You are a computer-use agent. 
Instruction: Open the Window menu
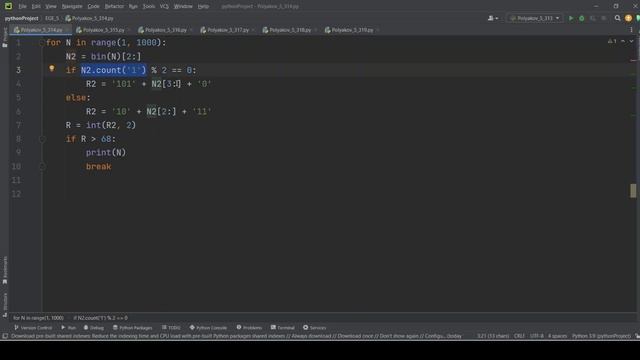183,6
